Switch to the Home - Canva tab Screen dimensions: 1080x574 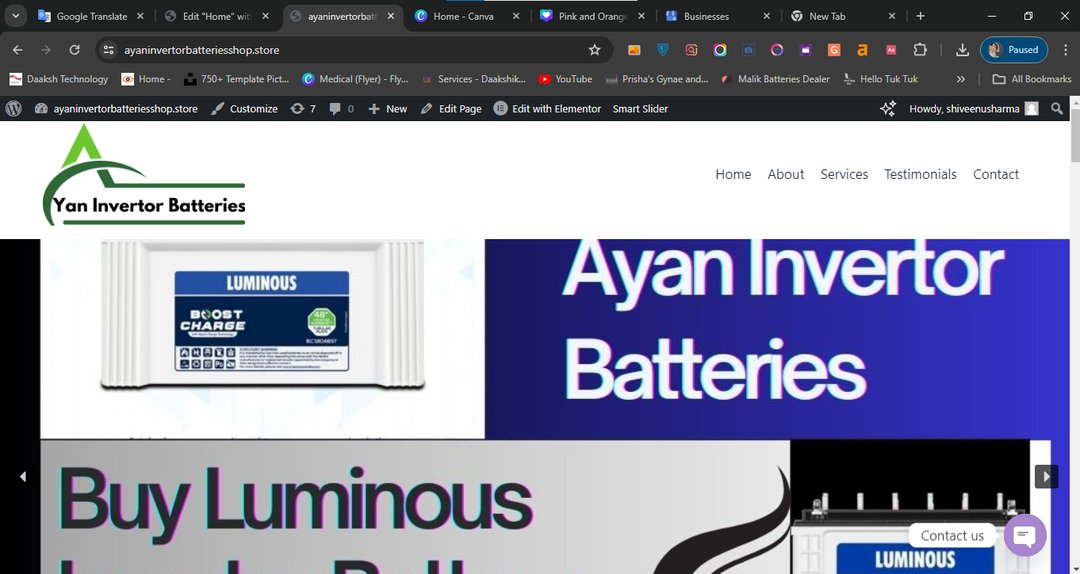point(462,16)
